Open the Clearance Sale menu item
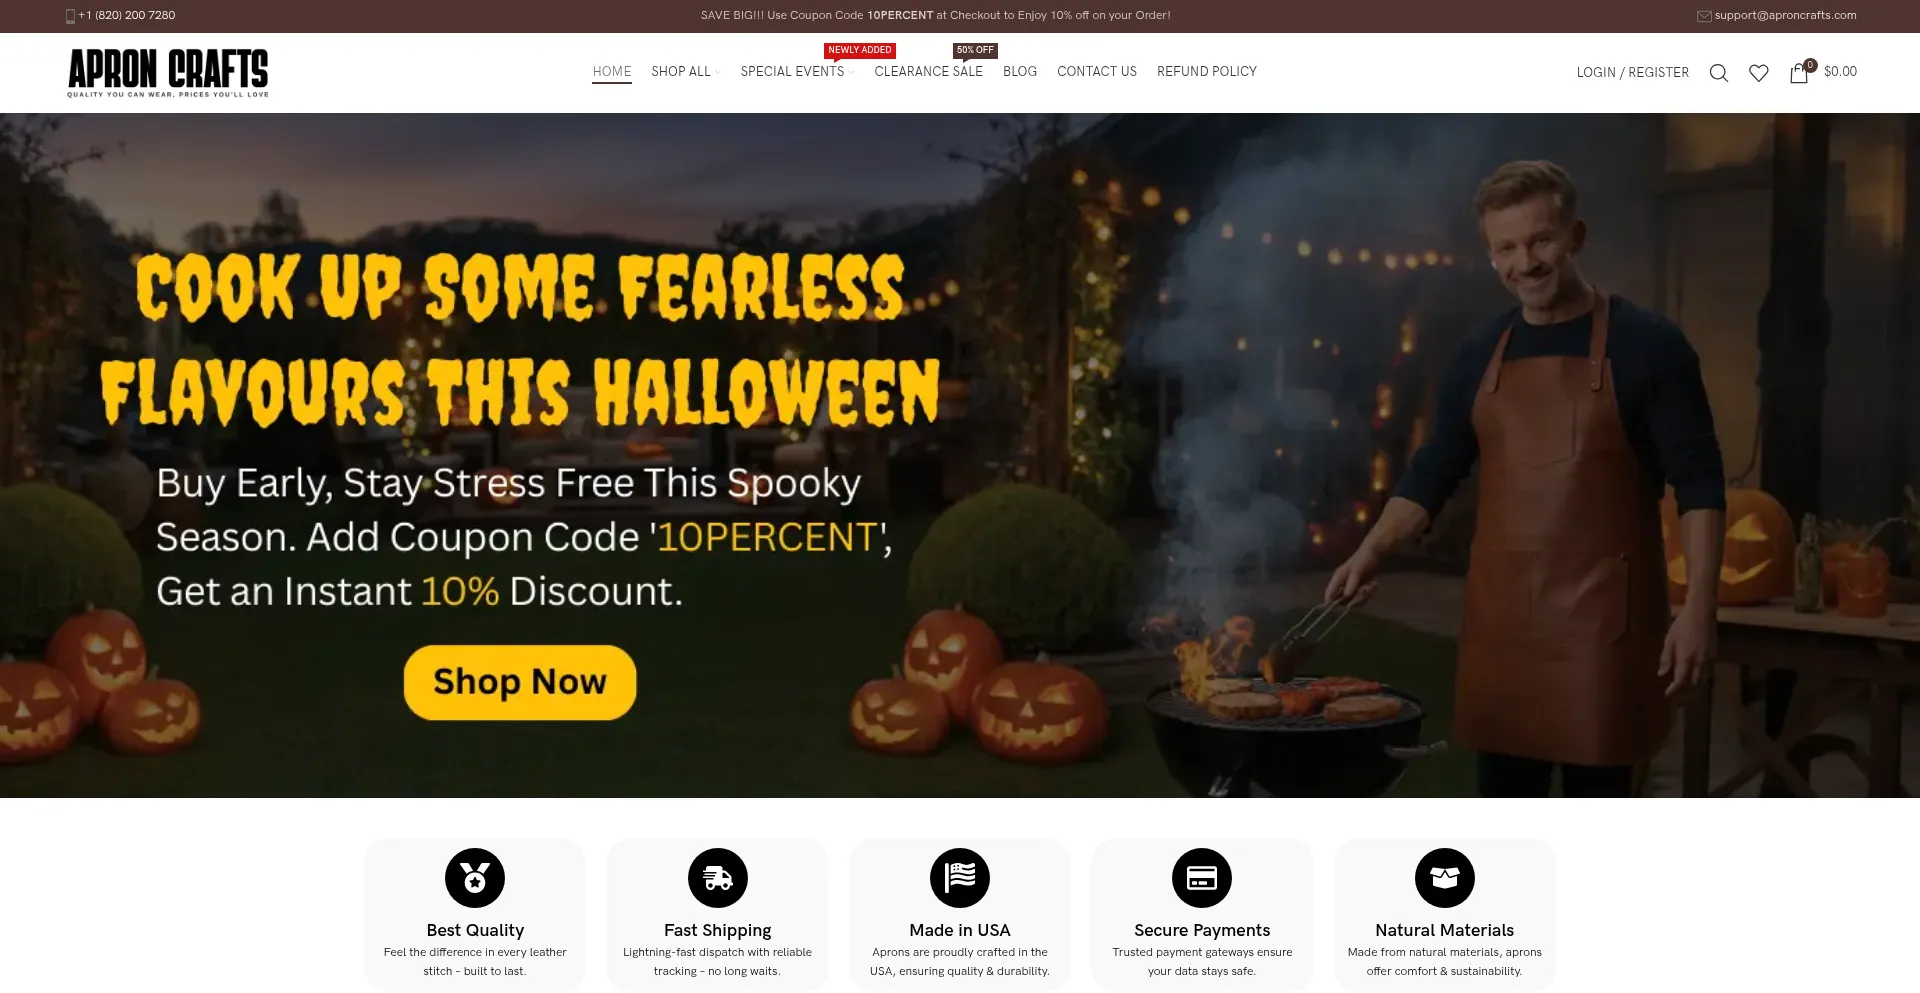 click(x=928, y=72)
